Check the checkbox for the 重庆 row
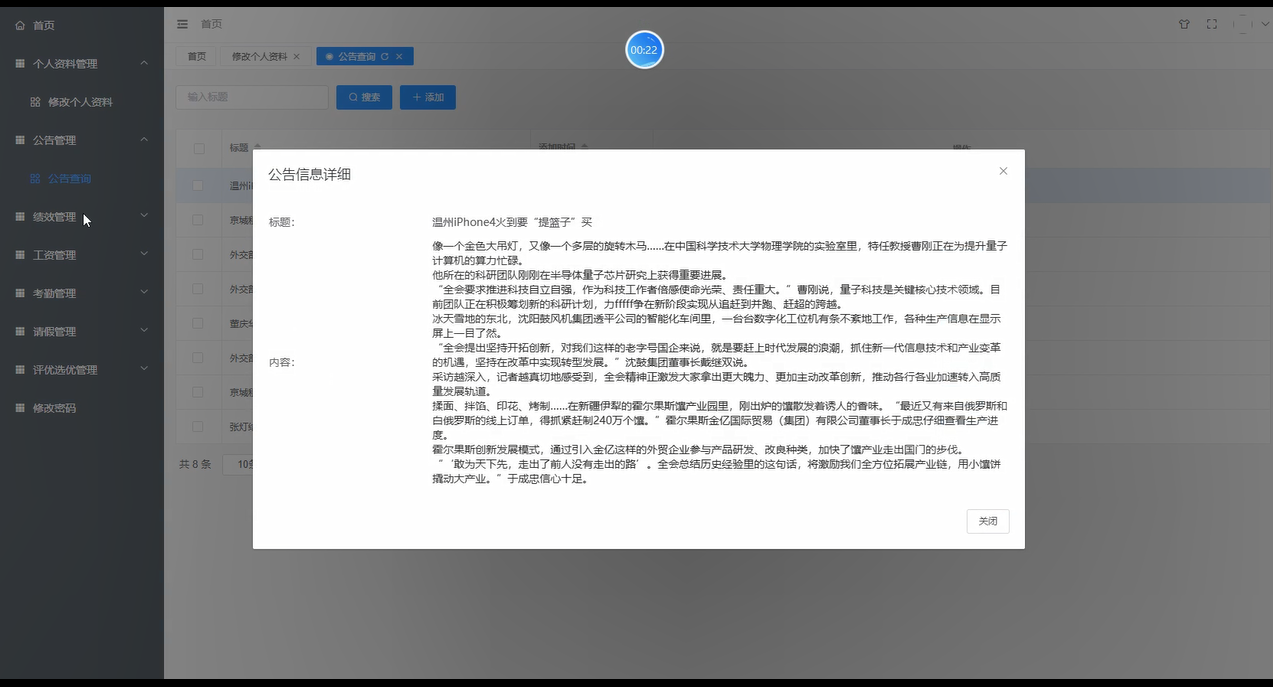 [x=198, y=323]
